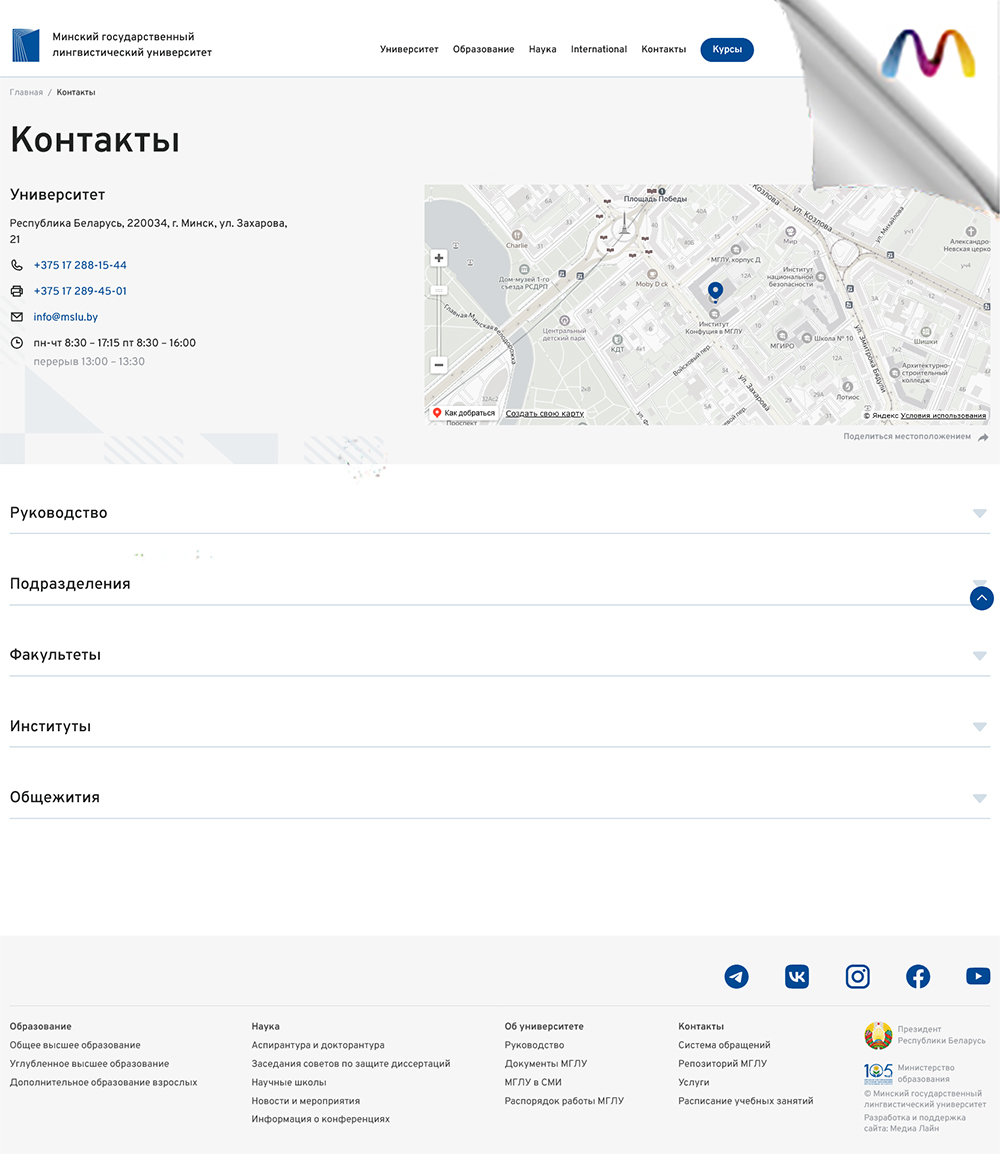Viewport: 1000px width, 1154px height.
Task: Expand the Общежития section arrow
Action: [979, 799]
